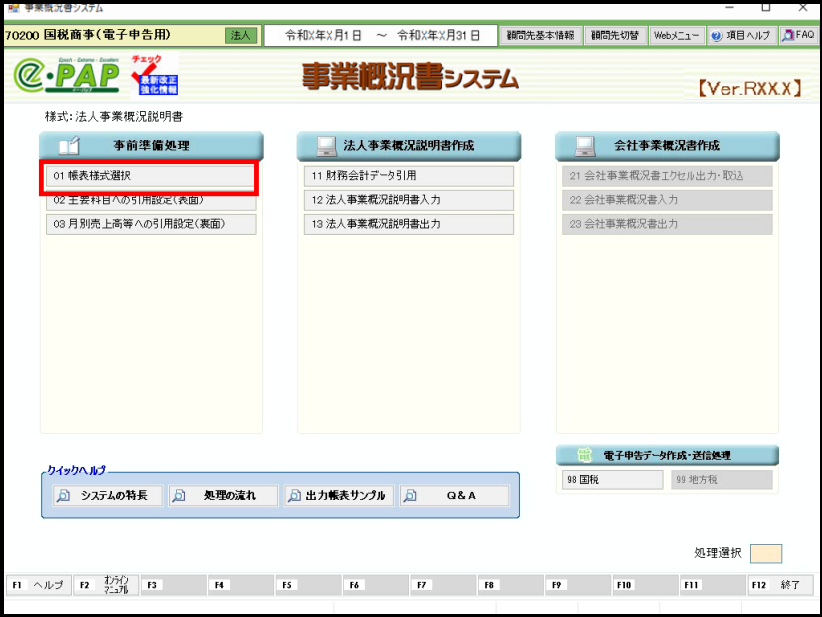This screenshot has height=617, width=822.
Task: View 出力帳表サンプル quick help
Action: tap(338, 496)
